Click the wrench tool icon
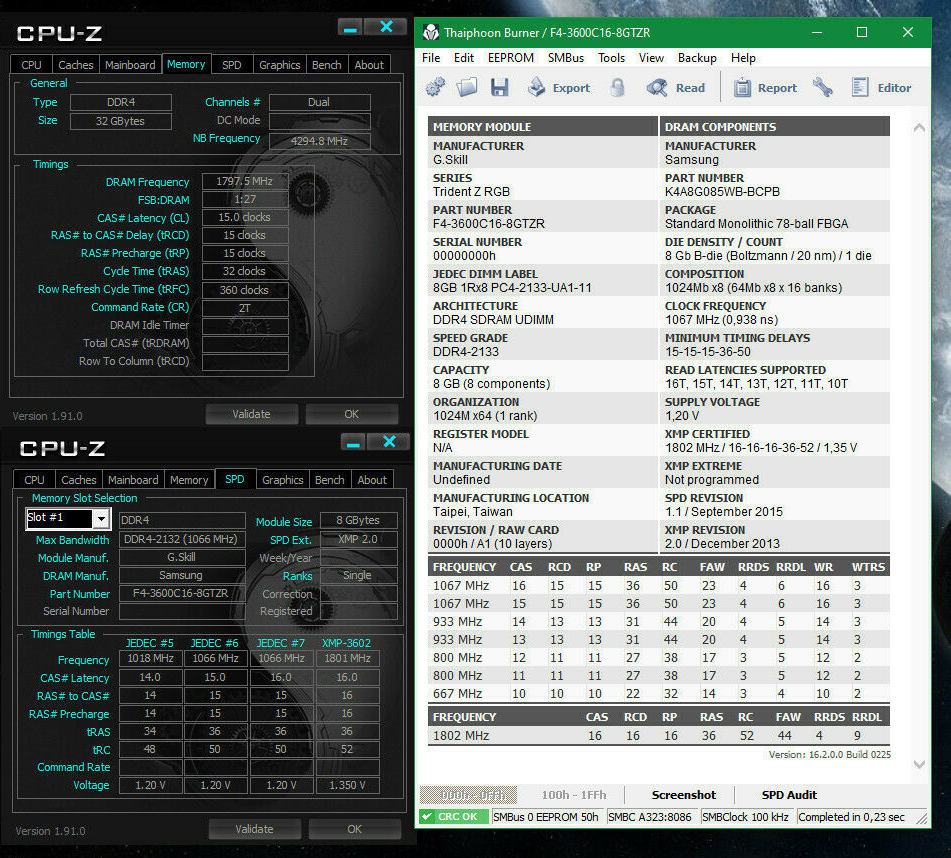Viewport: 951px width, 858px height. (x=822, y=87)
